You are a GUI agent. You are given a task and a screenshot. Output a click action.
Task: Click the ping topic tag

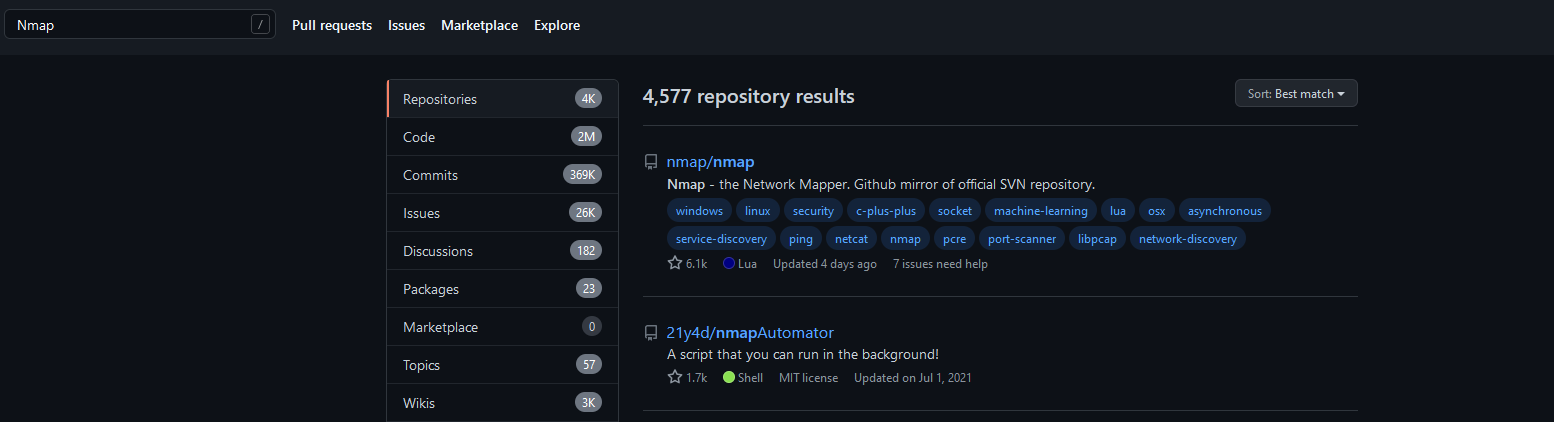click(x=801, y=239)
